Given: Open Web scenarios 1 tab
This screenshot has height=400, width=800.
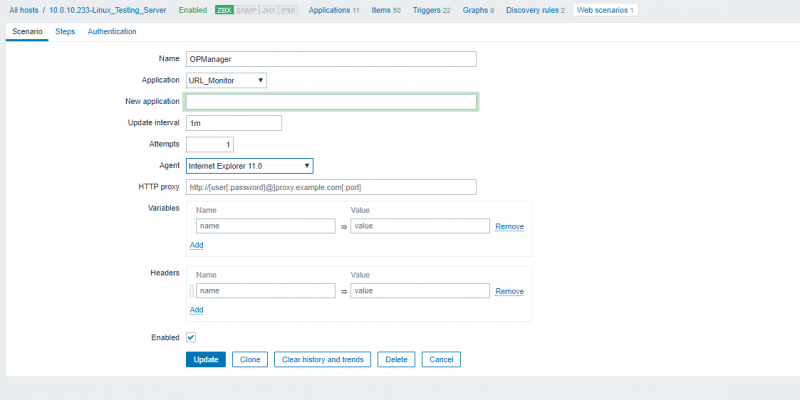Looking at the screenshot, I should 605,10.
